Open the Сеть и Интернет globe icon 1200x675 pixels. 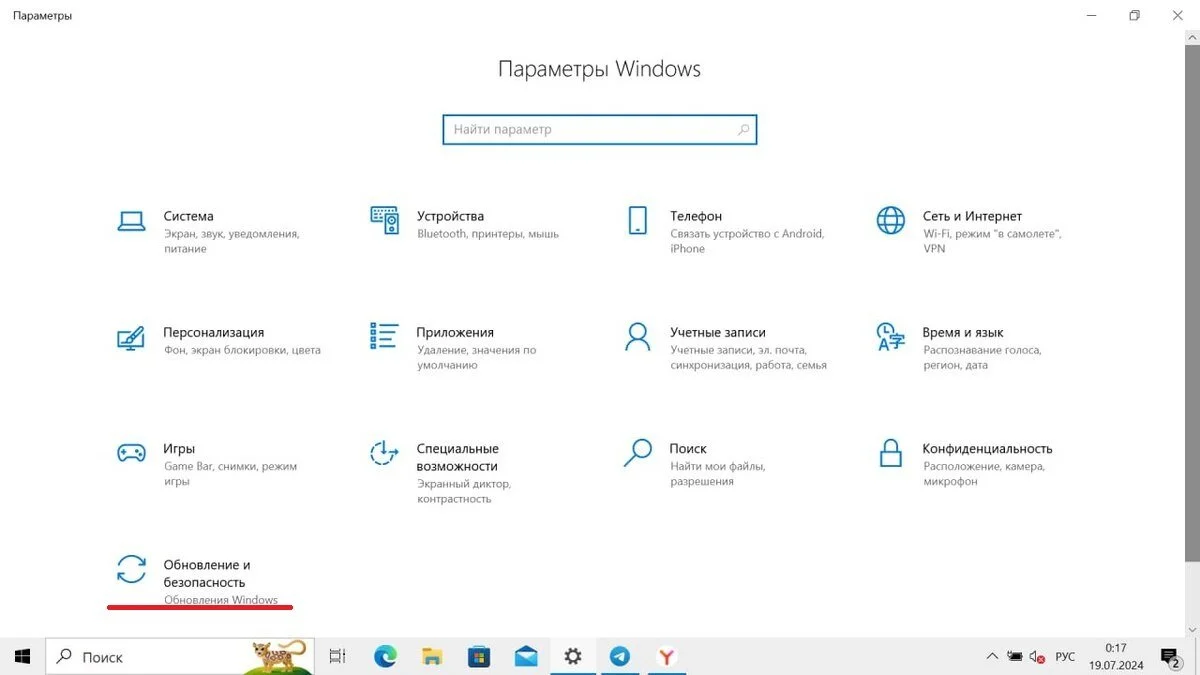coord(890,220)
